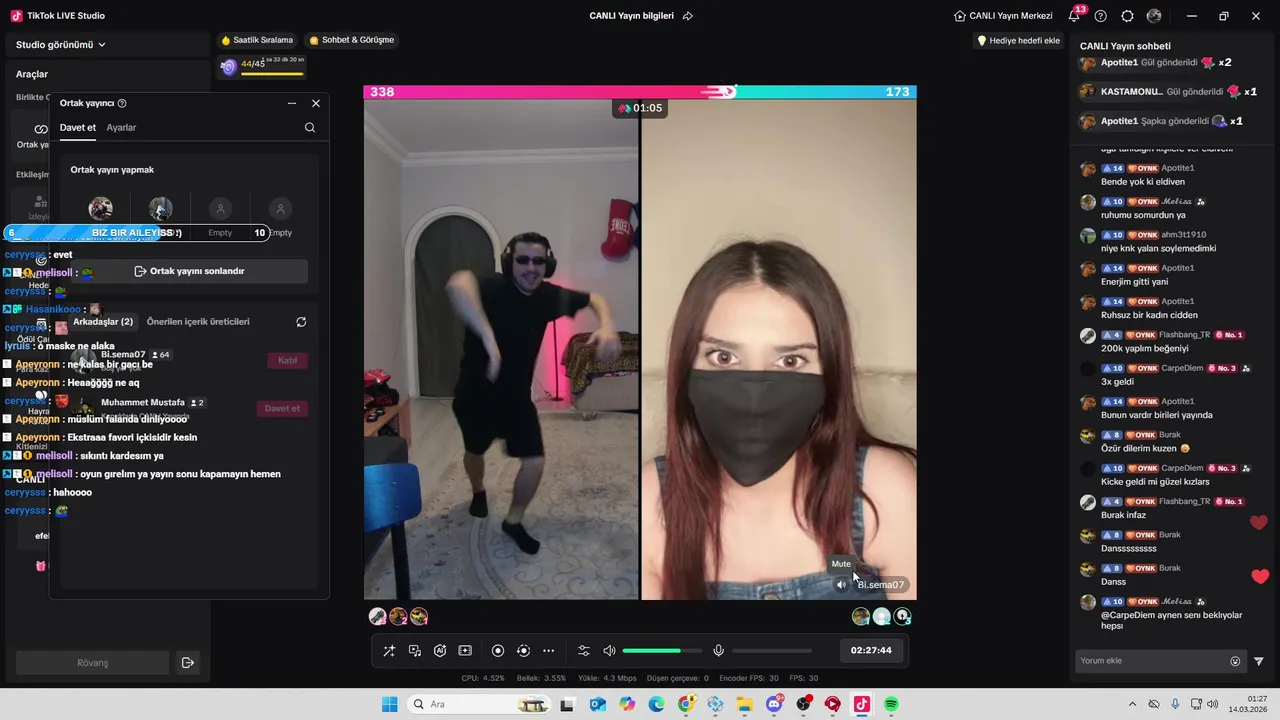Share the CANLI Yayın bilgileri arrow icon
This screenshot has width=1280, height=720.
[688, 16]
